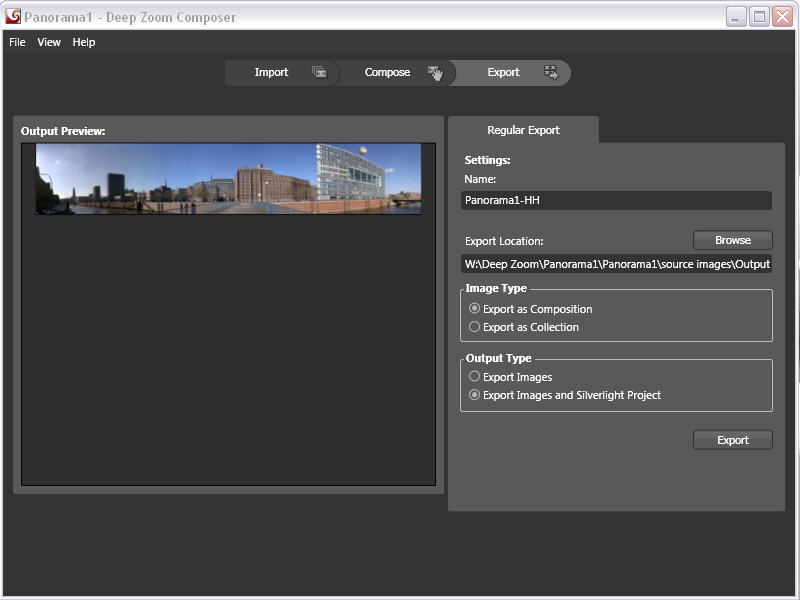The width and height of the screenshot is (800, 600).
Task: Click the panorama image in Output Preview
Action: [x=228, y=178]
